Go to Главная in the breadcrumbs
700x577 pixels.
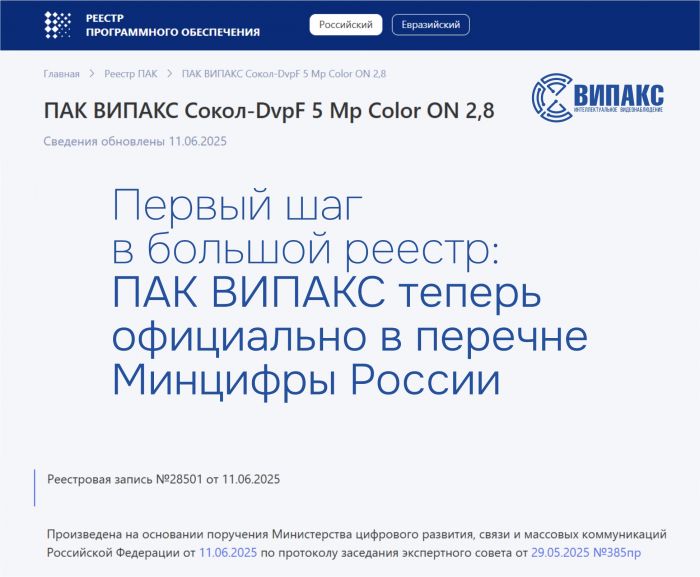61,74
